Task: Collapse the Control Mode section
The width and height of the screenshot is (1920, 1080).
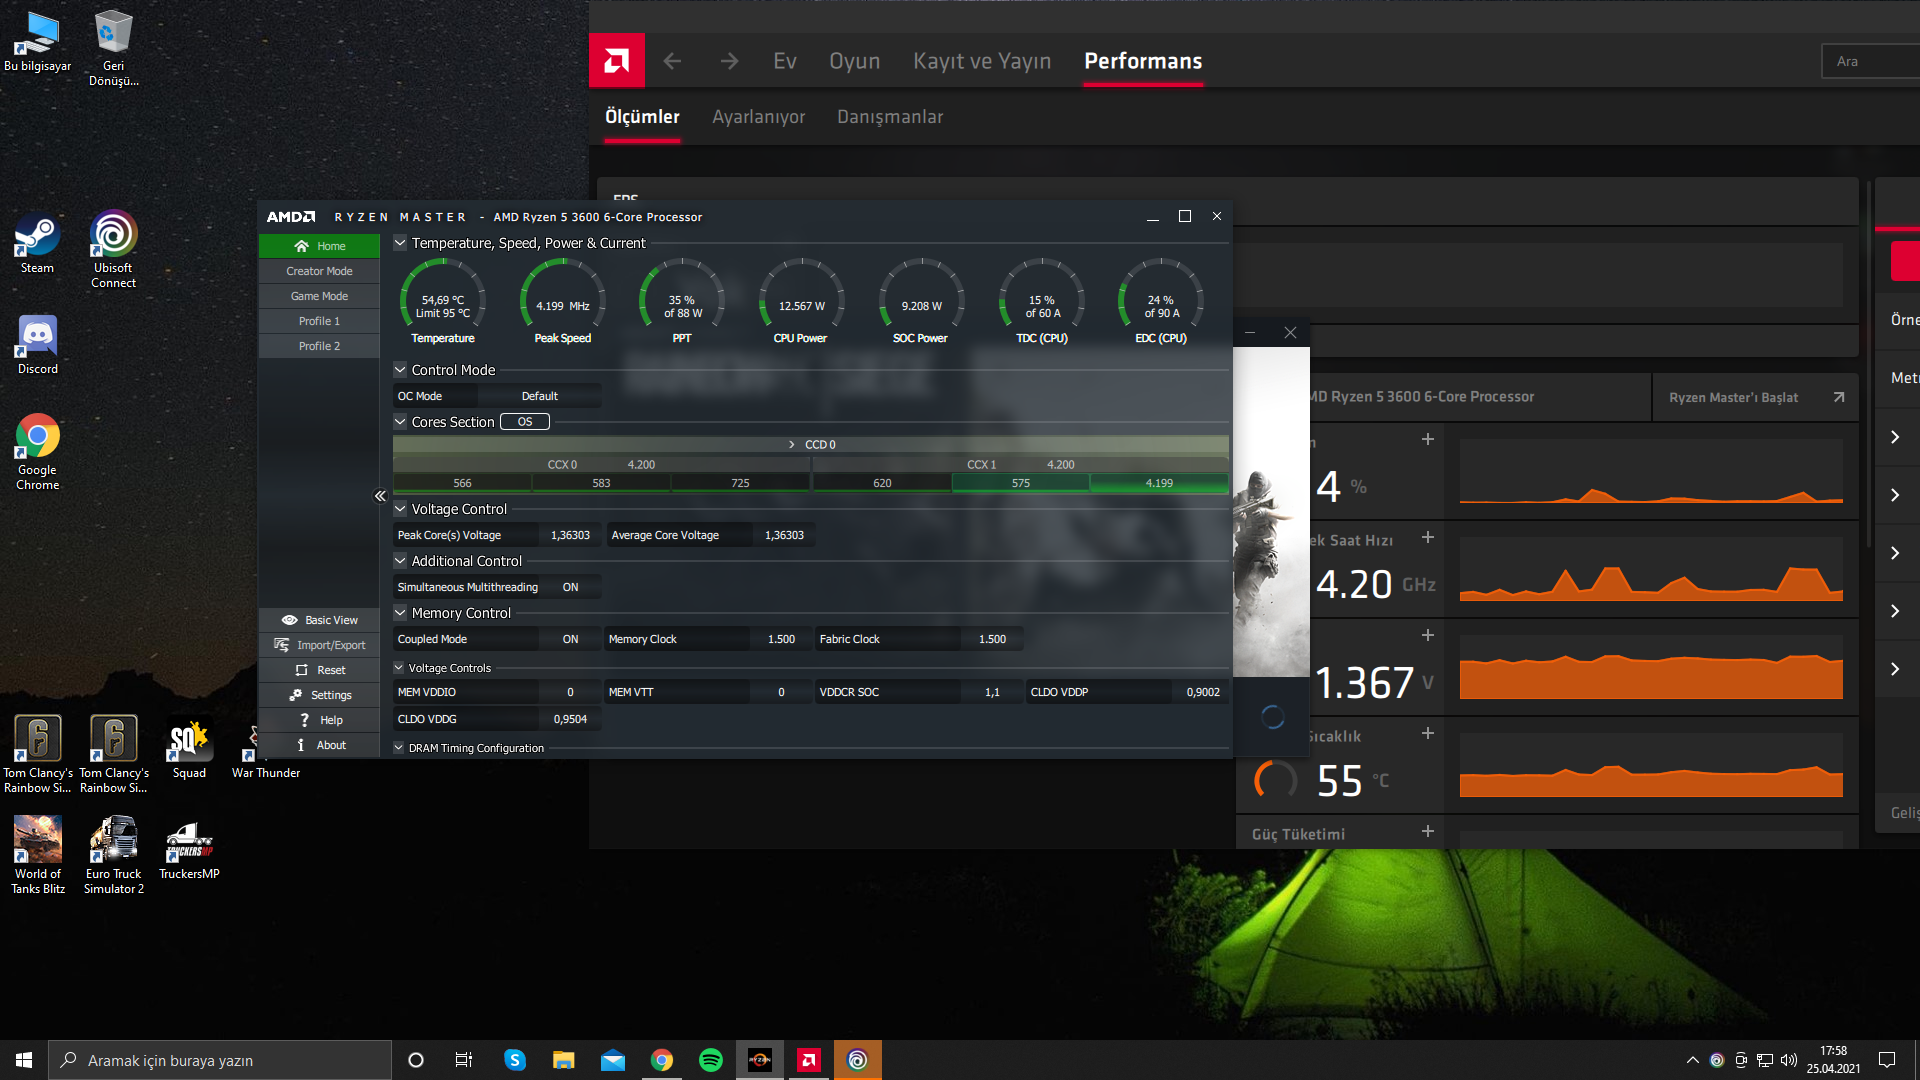Action: [x=400, y=370]
